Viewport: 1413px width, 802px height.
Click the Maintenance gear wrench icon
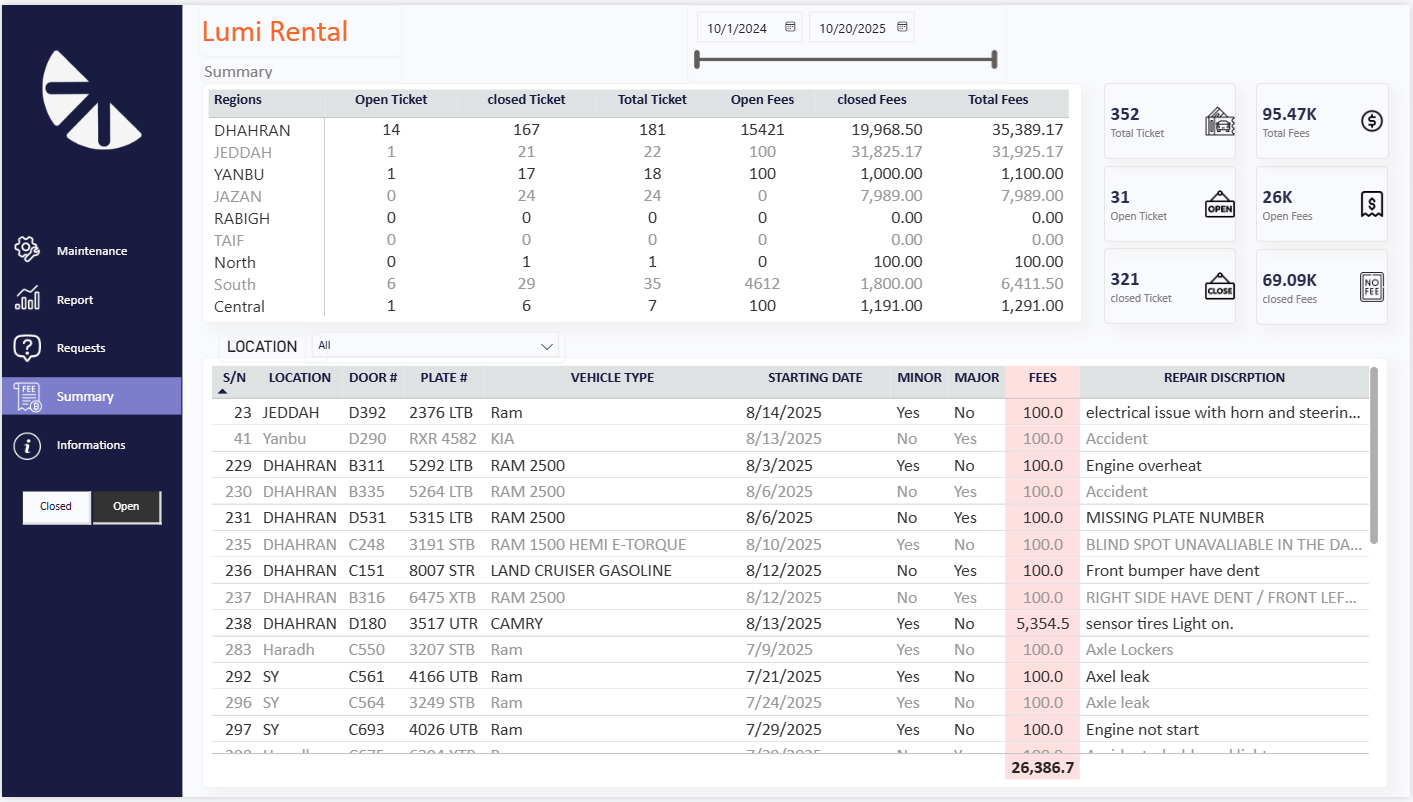click(x=27, y=250)
